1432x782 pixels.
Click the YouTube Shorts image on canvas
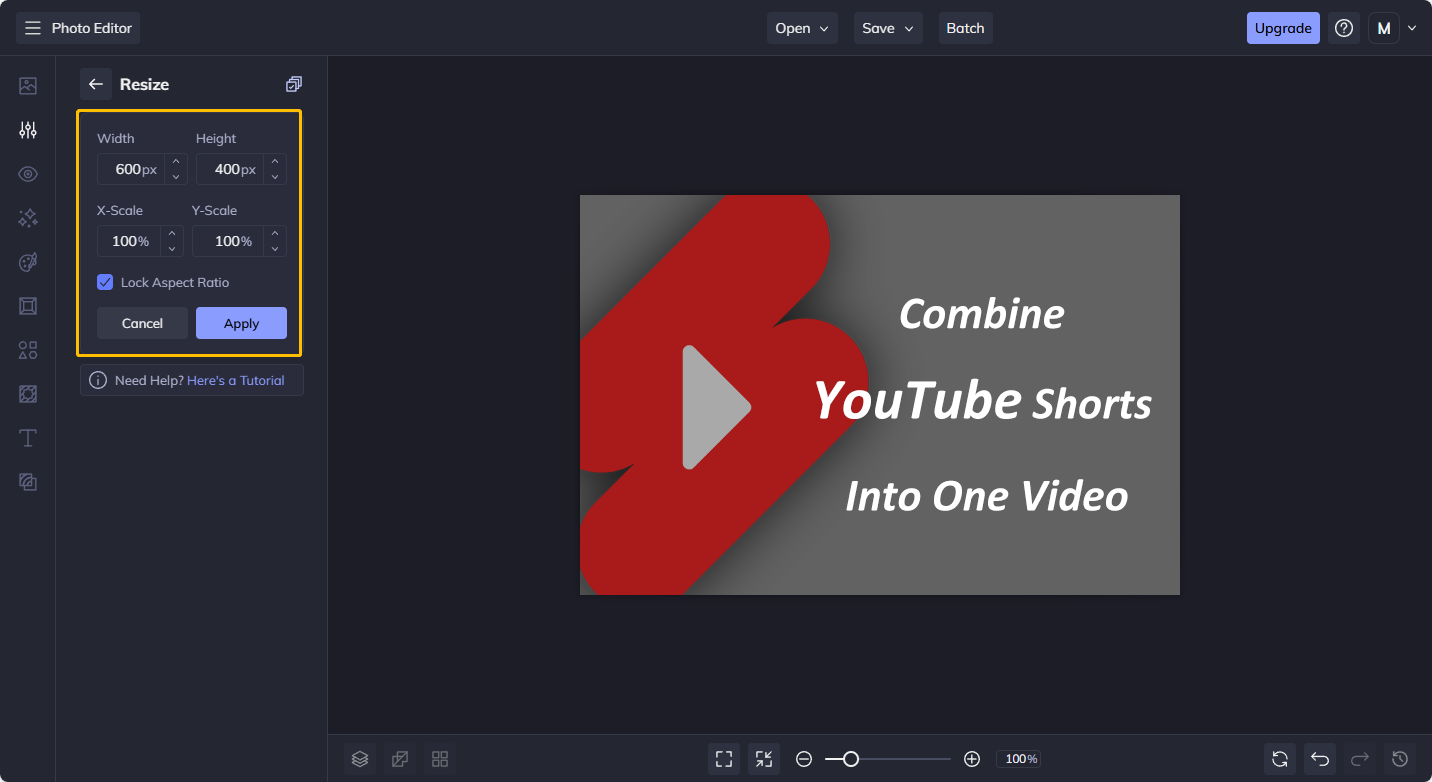(880, 395)
